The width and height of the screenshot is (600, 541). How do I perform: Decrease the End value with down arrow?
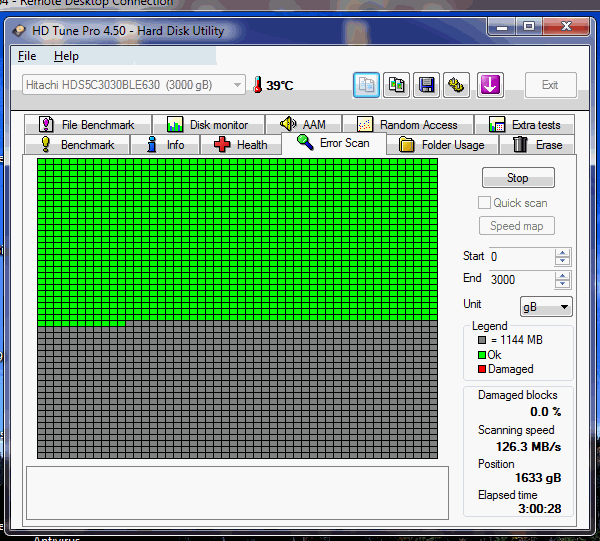pos(562,284)
